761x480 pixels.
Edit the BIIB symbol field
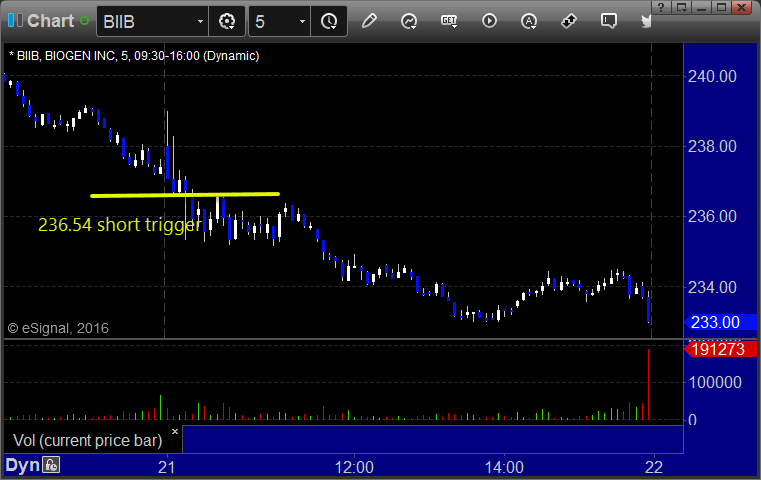tap(146, 21)
